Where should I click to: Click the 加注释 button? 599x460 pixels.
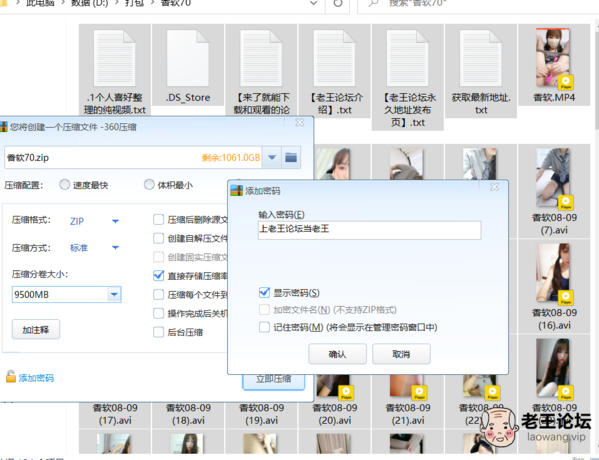tap(36, 329)
